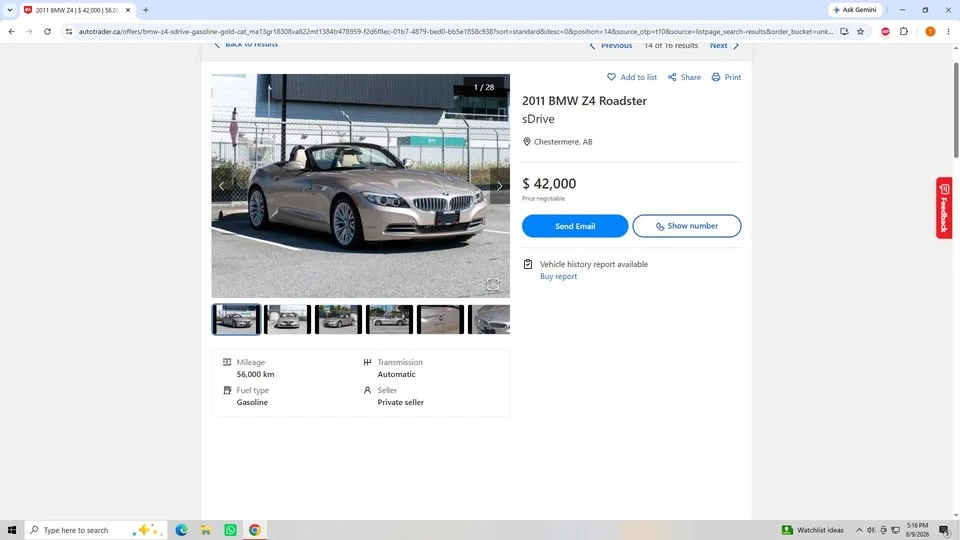960x540 pixels.
Task: Open fullscreen photo view icon
Action: click(493, 284)
